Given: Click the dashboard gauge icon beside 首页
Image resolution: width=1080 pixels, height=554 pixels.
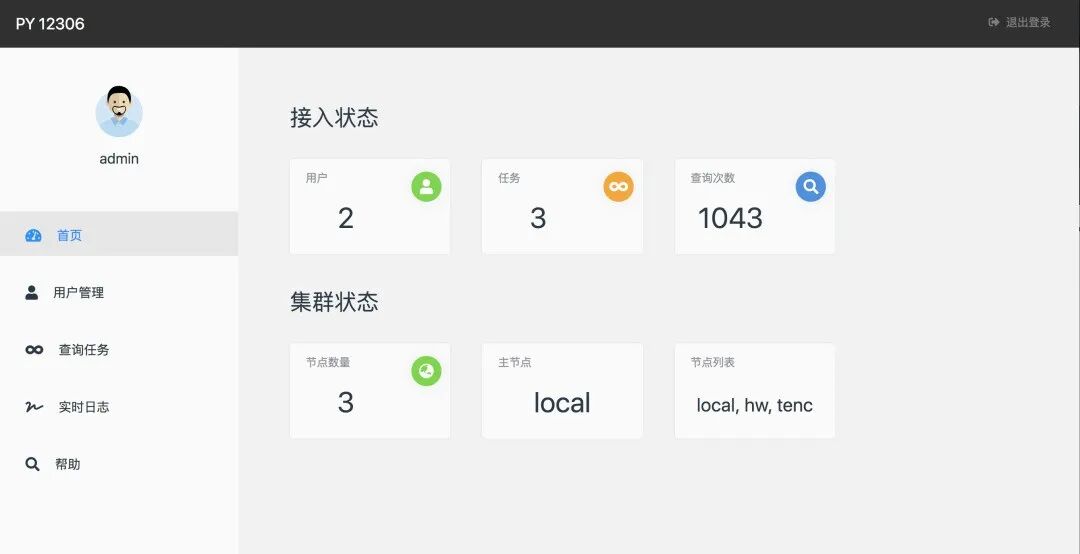Looking at the screenshot, I should pyautogui.click(x=33, y=236).
